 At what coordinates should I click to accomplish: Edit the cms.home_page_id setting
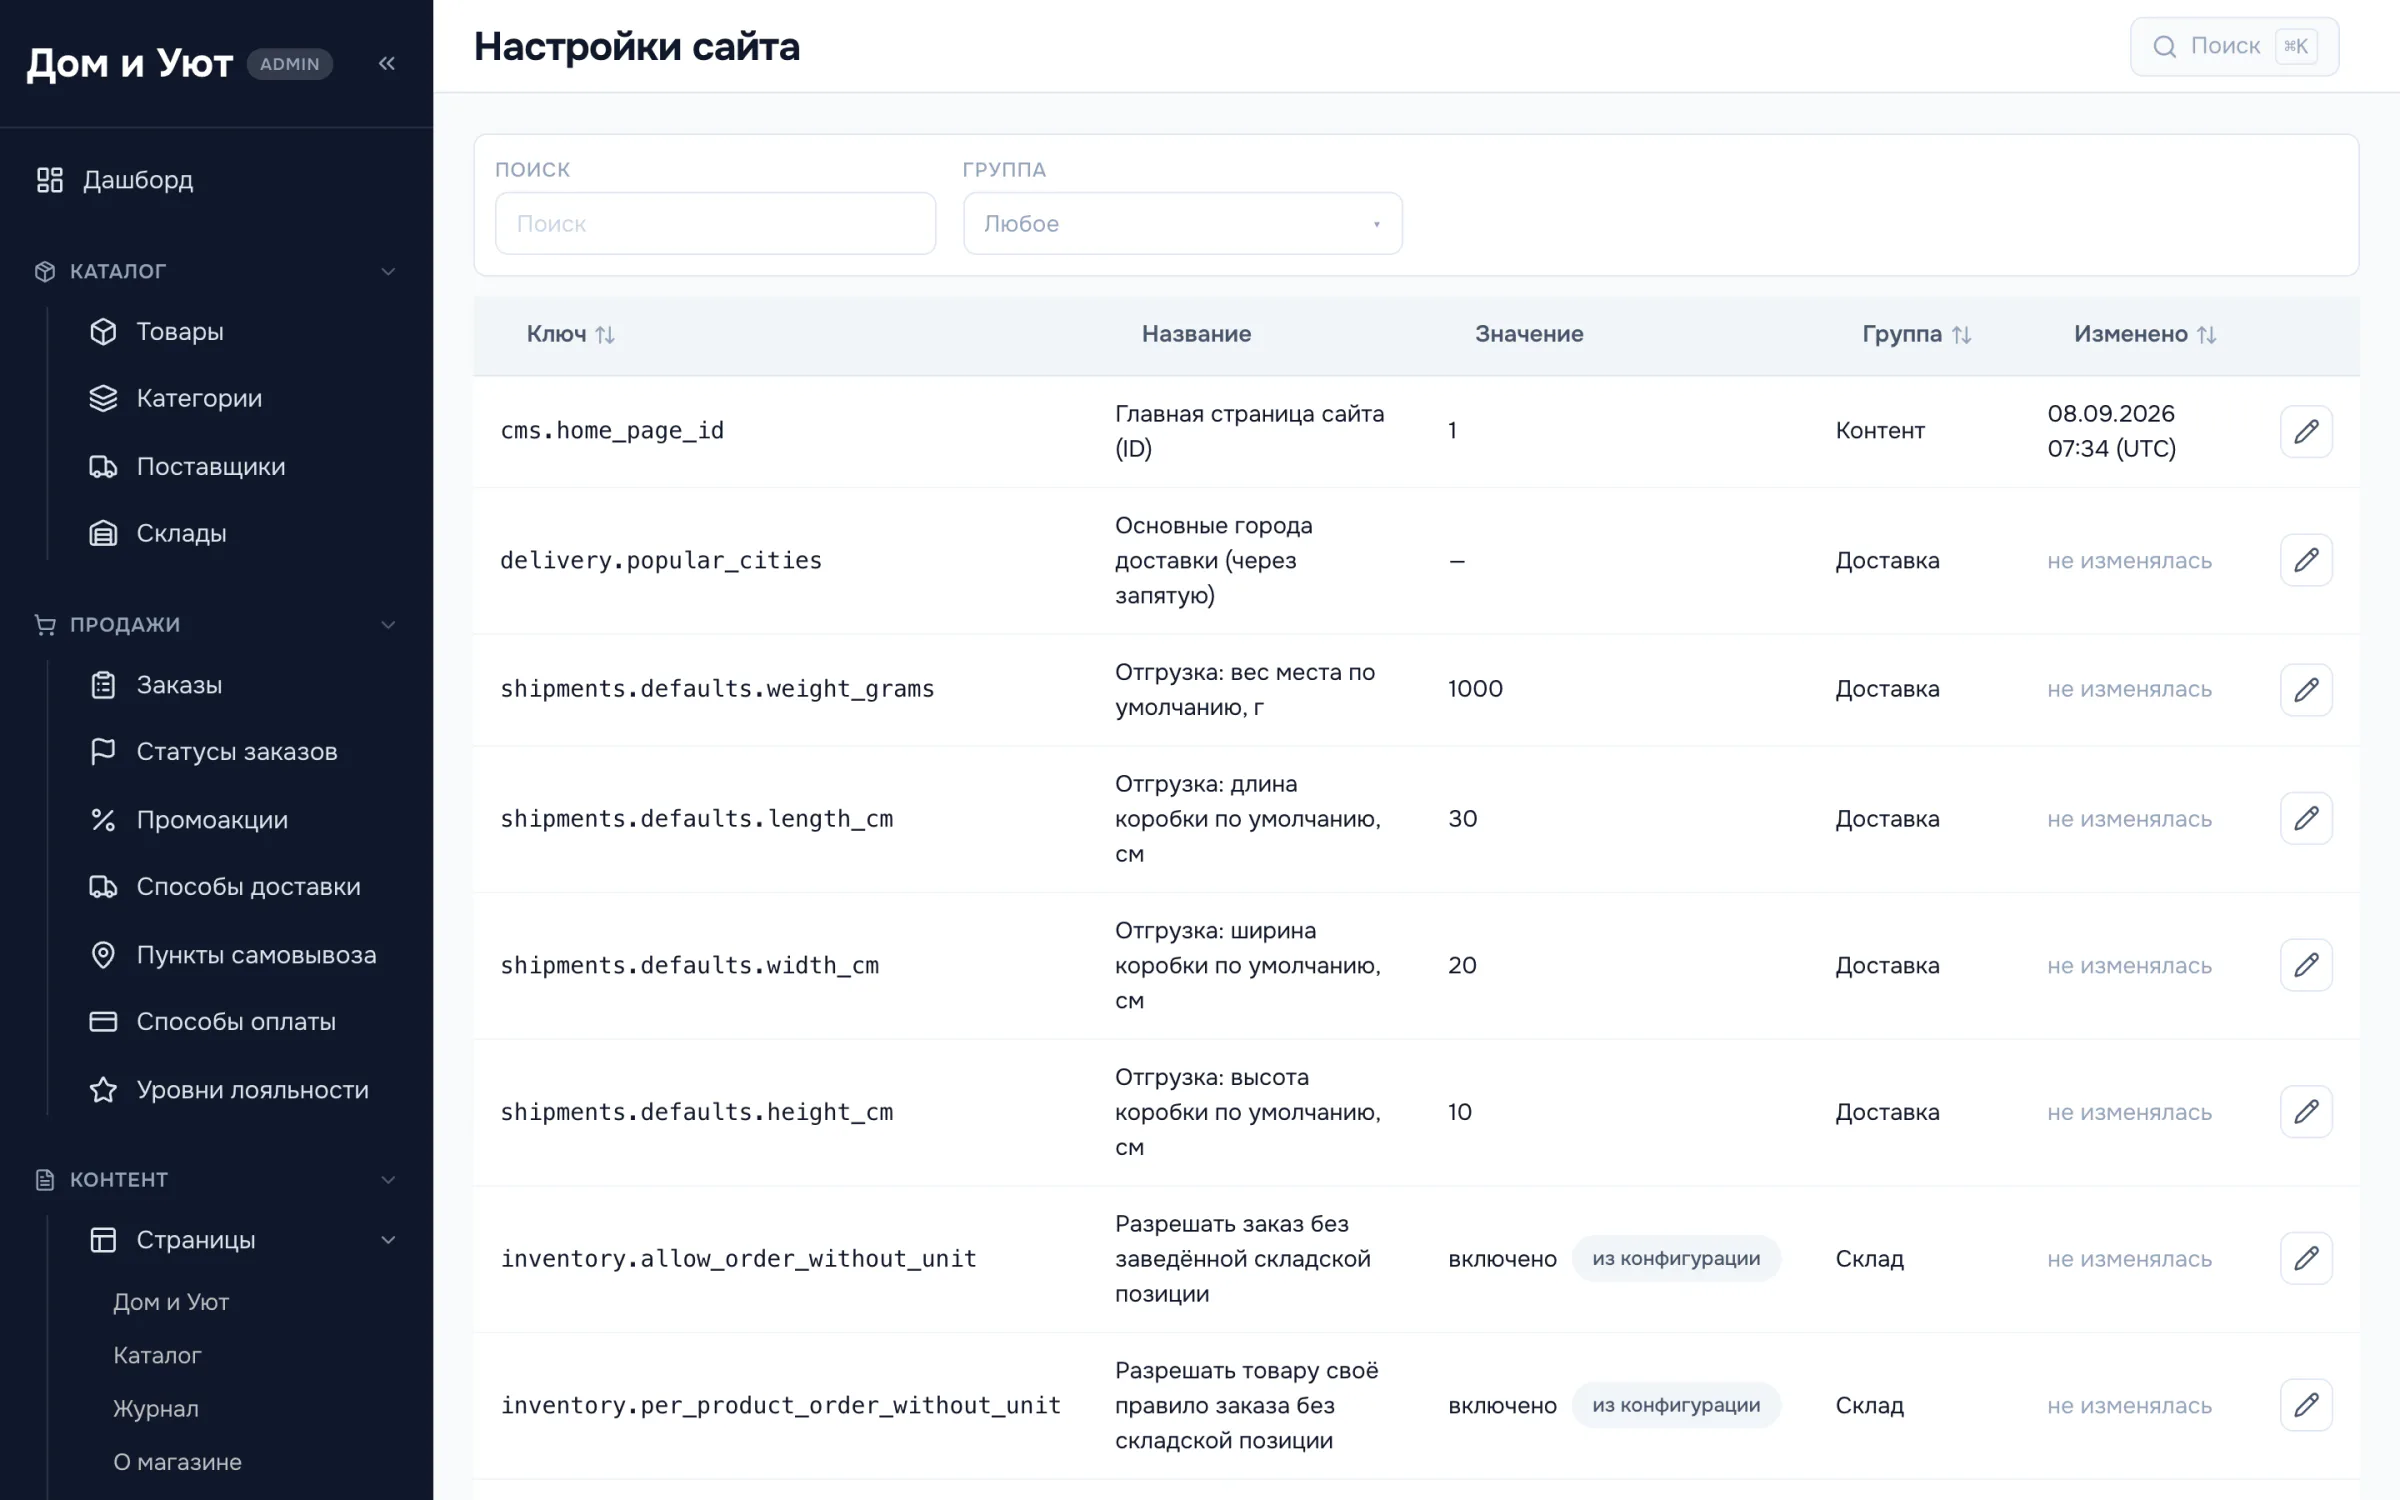tap(2306, 431)
